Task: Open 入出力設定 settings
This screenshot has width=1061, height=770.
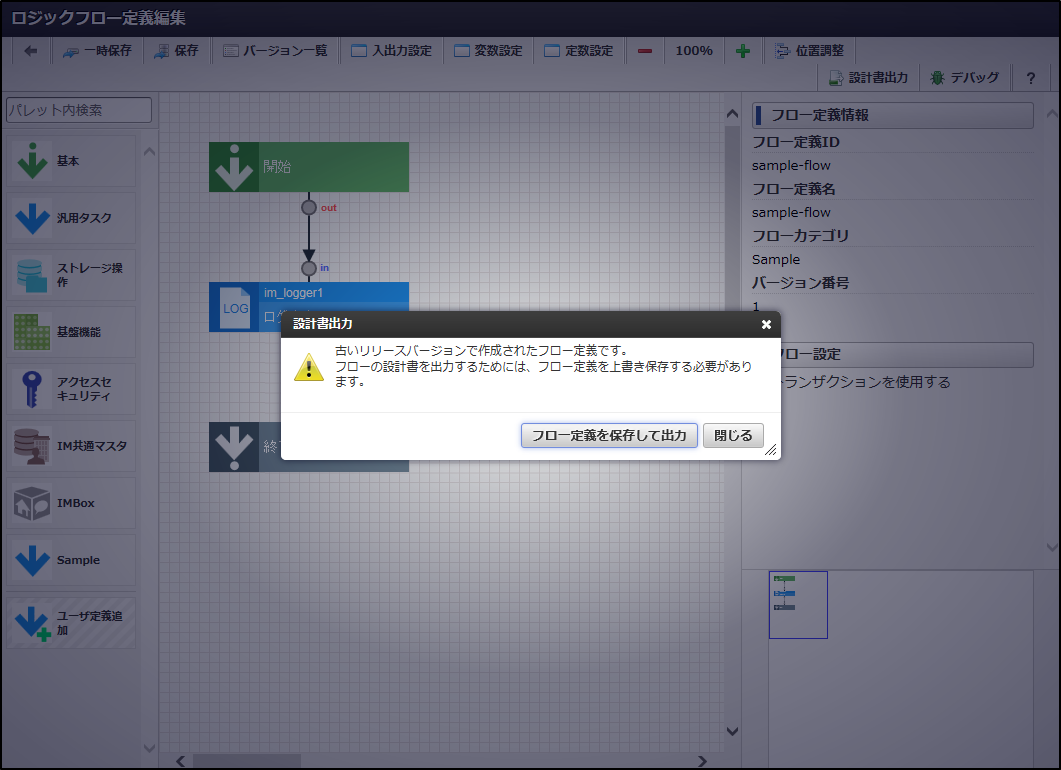Action: 392,50
